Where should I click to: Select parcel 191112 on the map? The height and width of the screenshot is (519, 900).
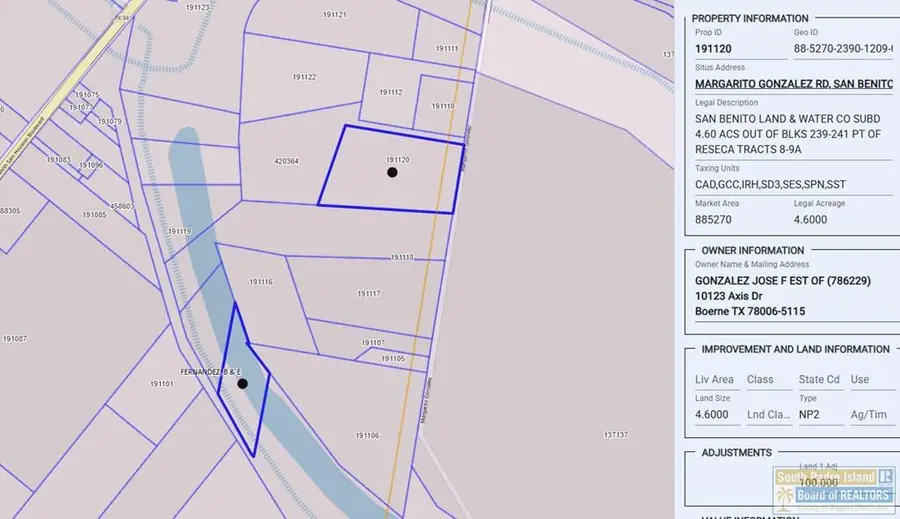[x=391, y=92]
